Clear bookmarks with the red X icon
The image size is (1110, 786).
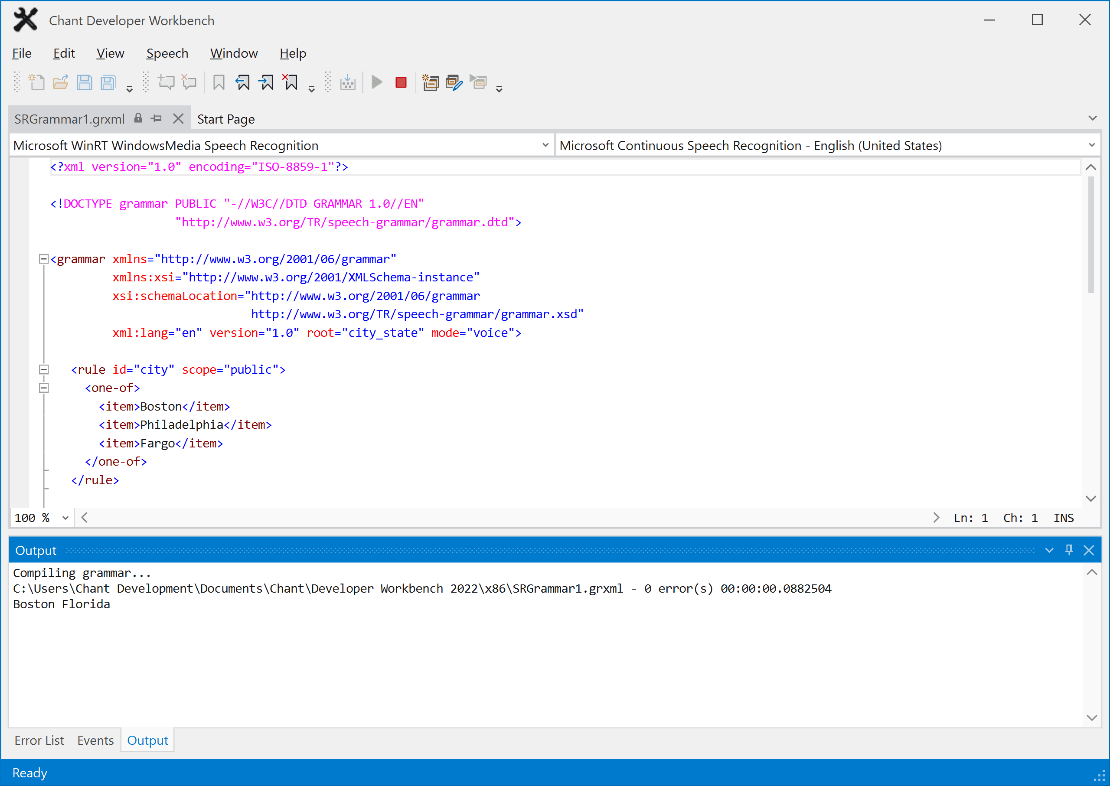[x=290, y=82]
